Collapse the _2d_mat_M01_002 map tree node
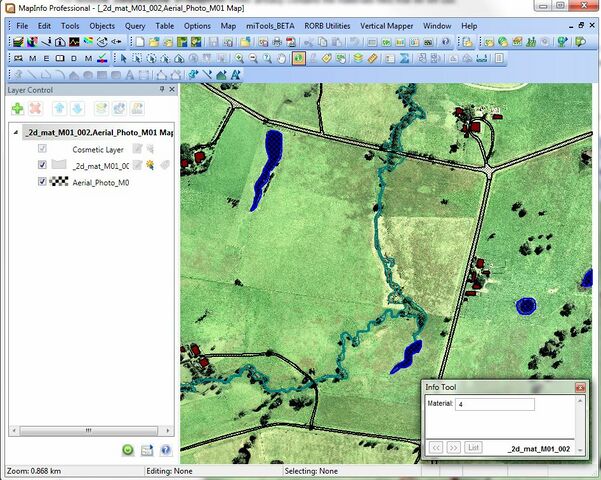The image size is (601, 480). point(17,132)
